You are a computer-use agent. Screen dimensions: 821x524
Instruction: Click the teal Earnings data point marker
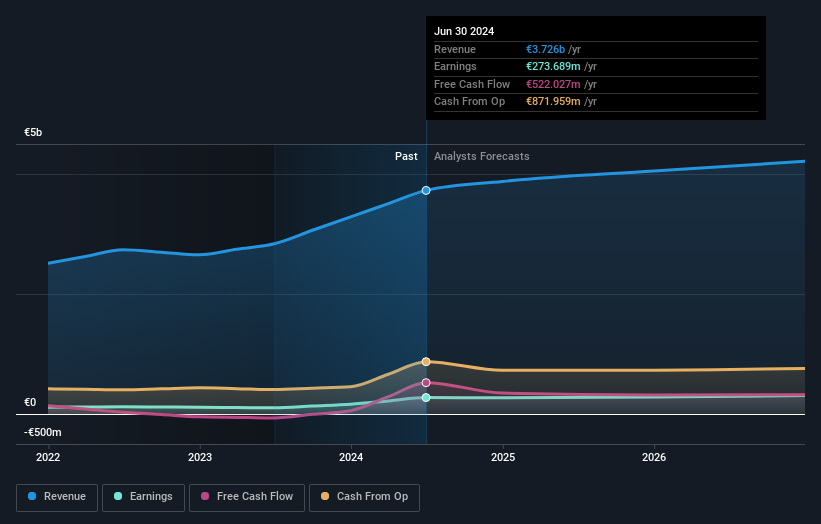tap(426, 398)
